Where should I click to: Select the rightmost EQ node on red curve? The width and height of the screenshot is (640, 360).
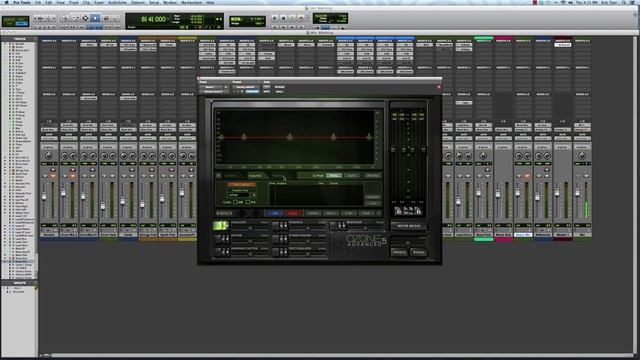(x=369, y=137)
